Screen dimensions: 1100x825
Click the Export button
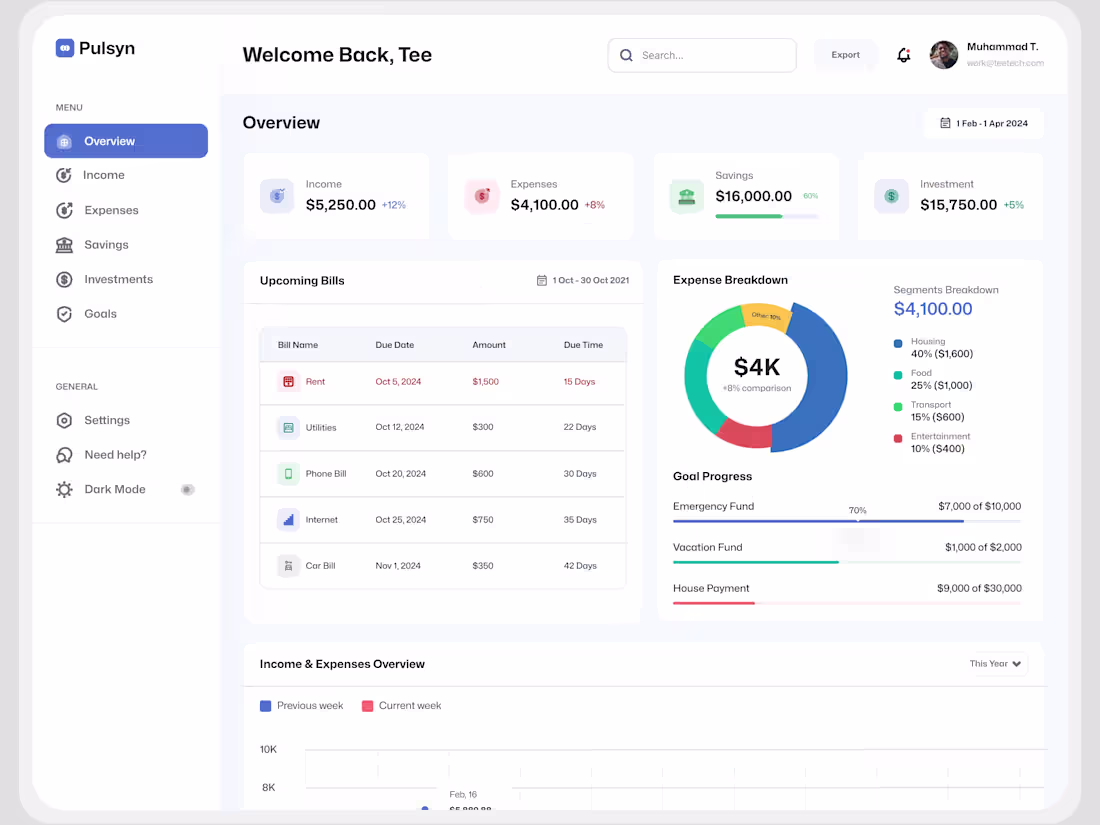845,55
